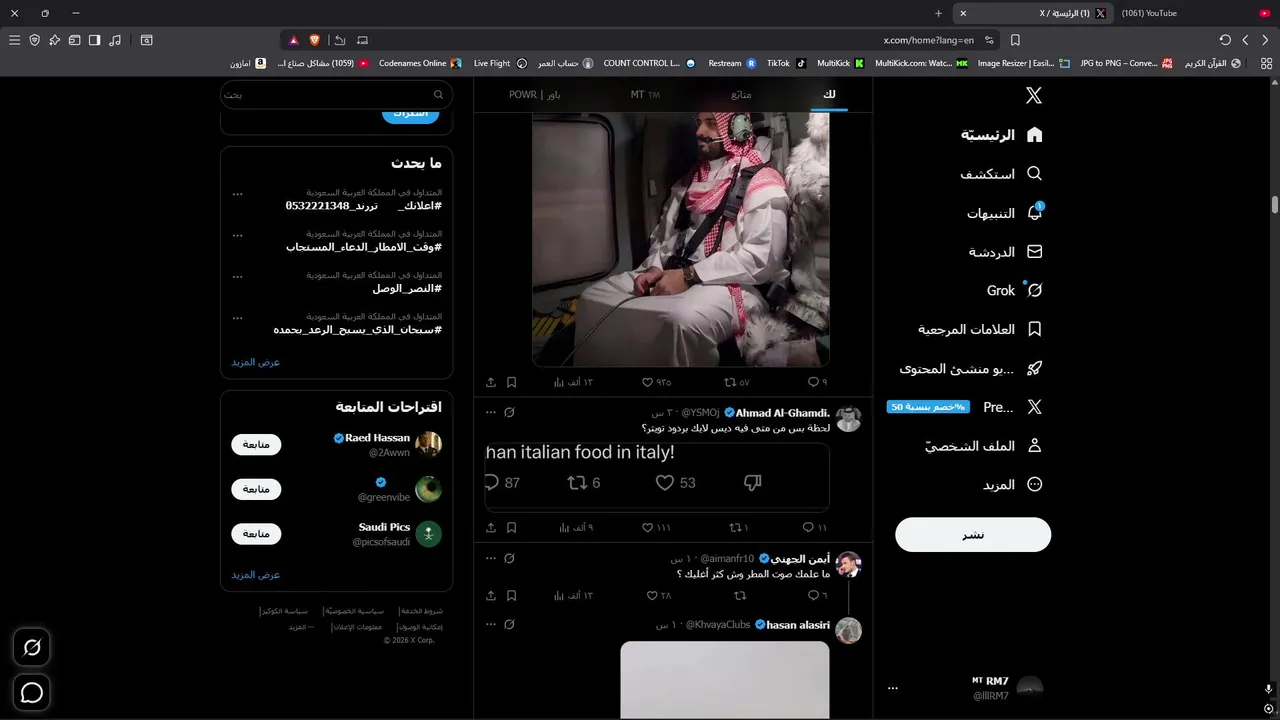This screenshot has width=1280, height=720.
Task: Follow Saudi Pics
Action: coord(256,533)
